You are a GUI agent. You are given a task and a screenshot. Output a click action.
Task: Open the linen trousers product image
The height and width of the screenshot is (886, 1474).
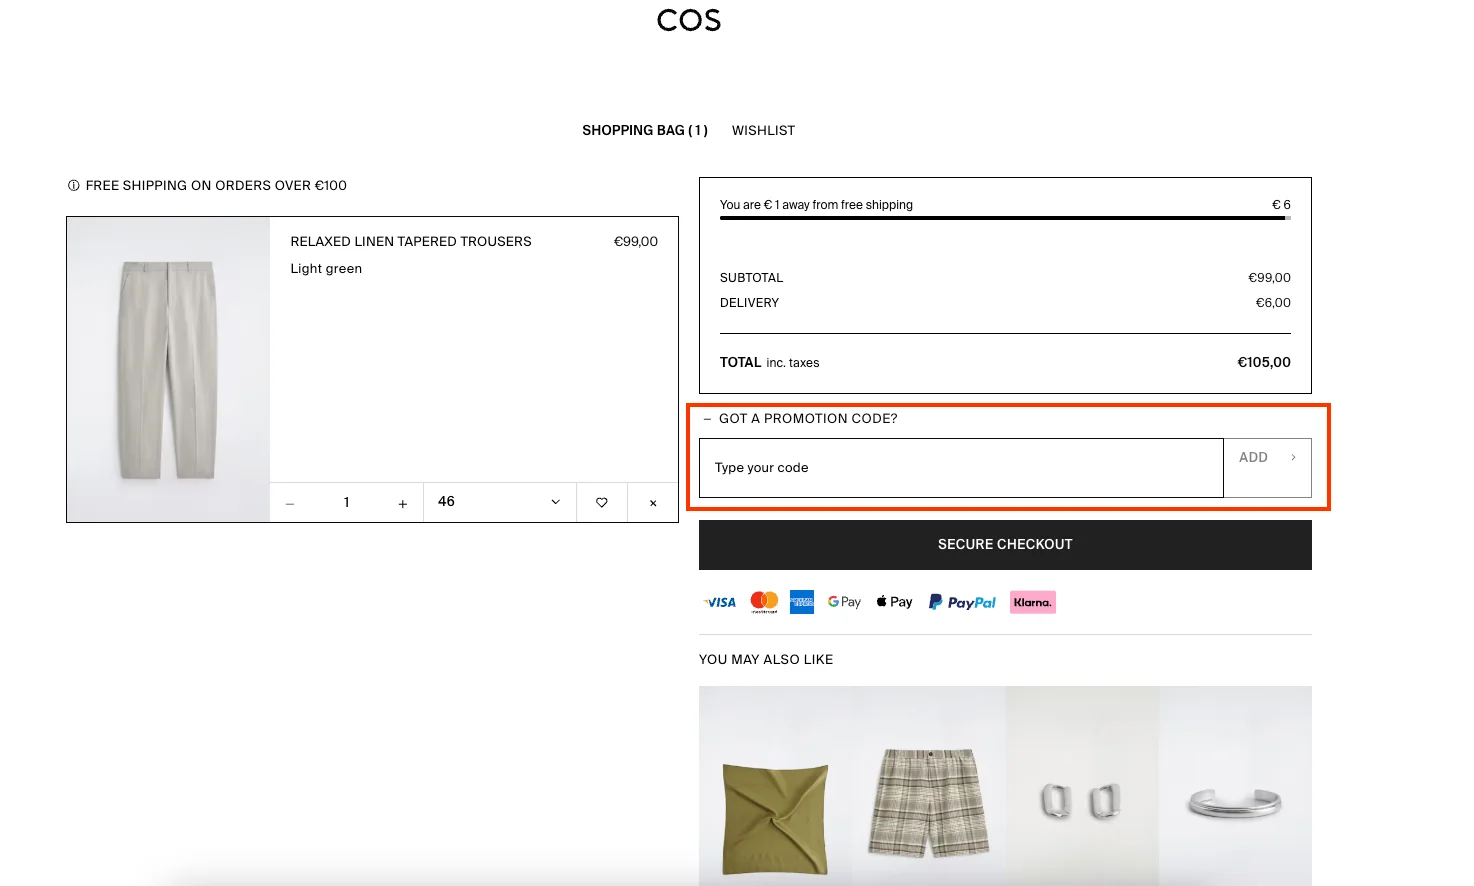pos(168,369)
